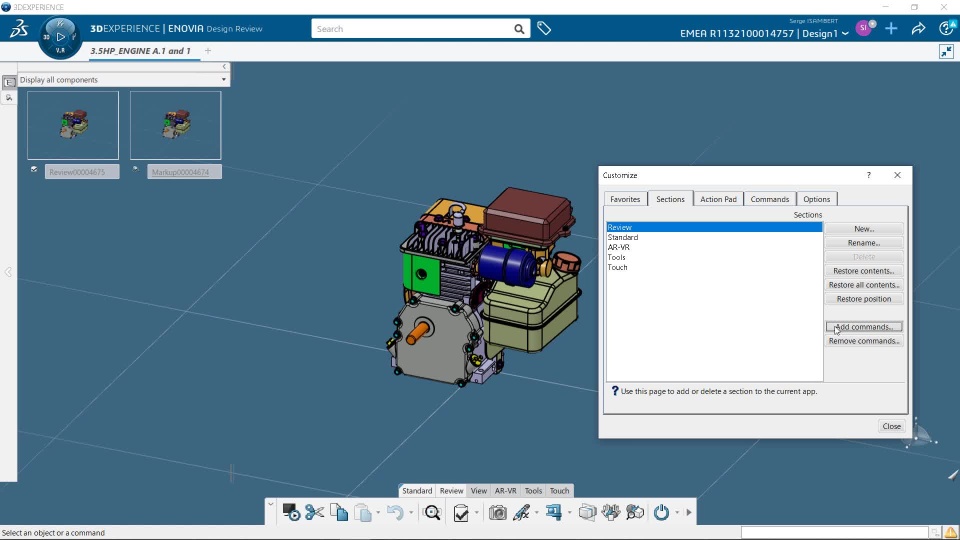Click the markup icon beside Markup00004674
Viewport: 960px width, 540px height.
click(x=135, y=170)
